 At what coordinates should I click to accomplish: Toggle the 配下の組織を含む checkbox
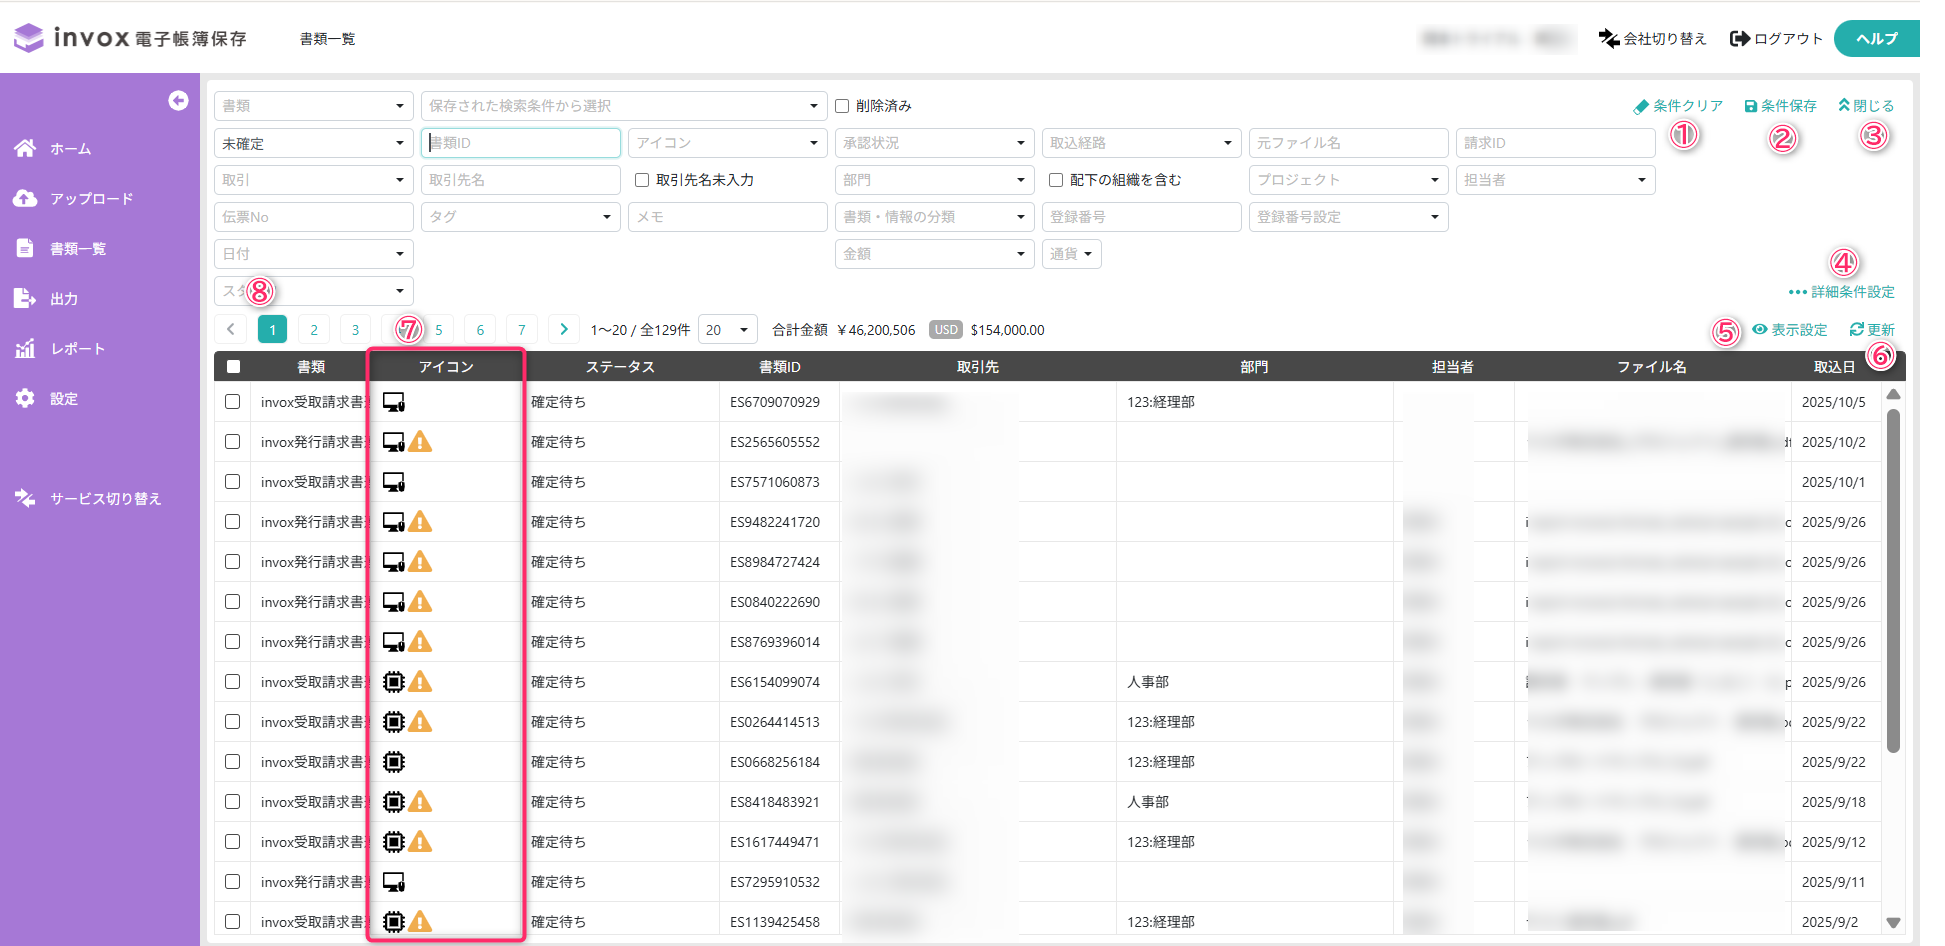click(x=1056, y=180)
